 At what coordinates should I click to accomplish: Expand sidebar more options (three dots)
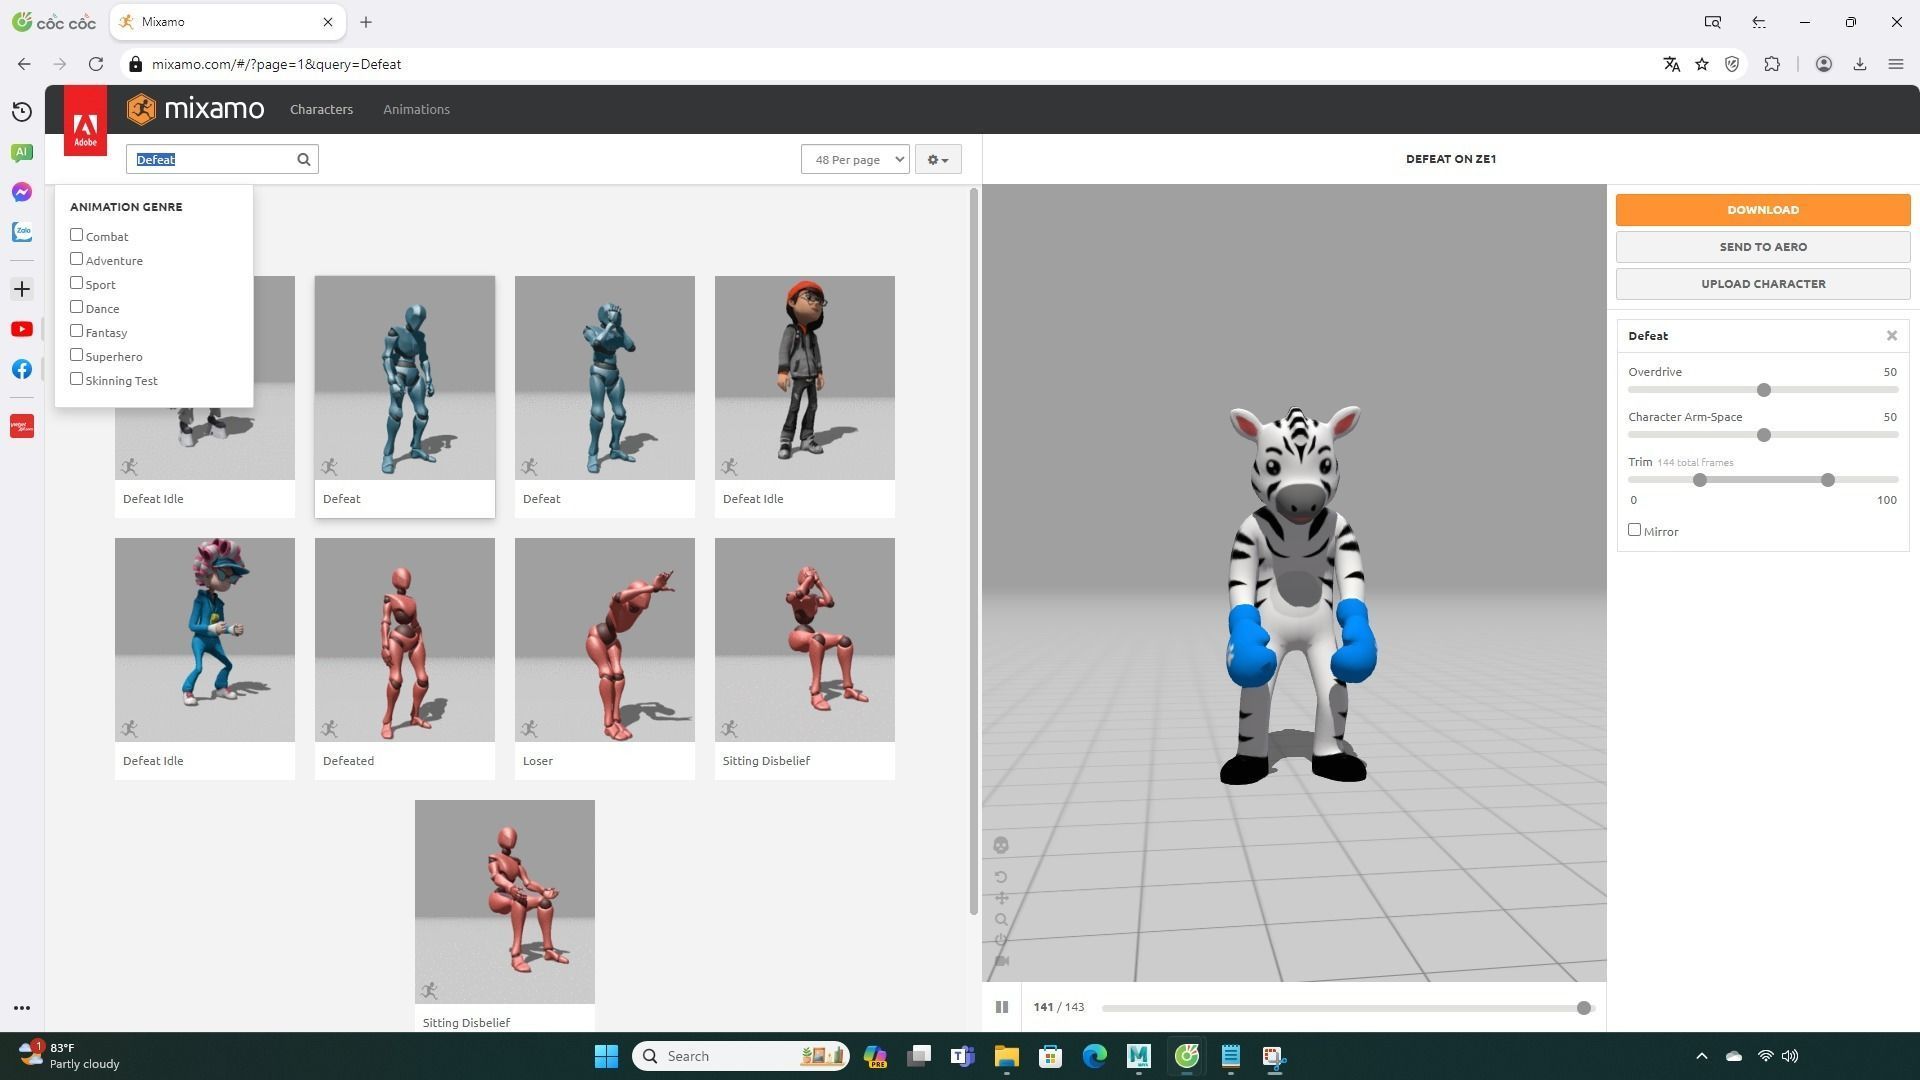point(22,1008)
